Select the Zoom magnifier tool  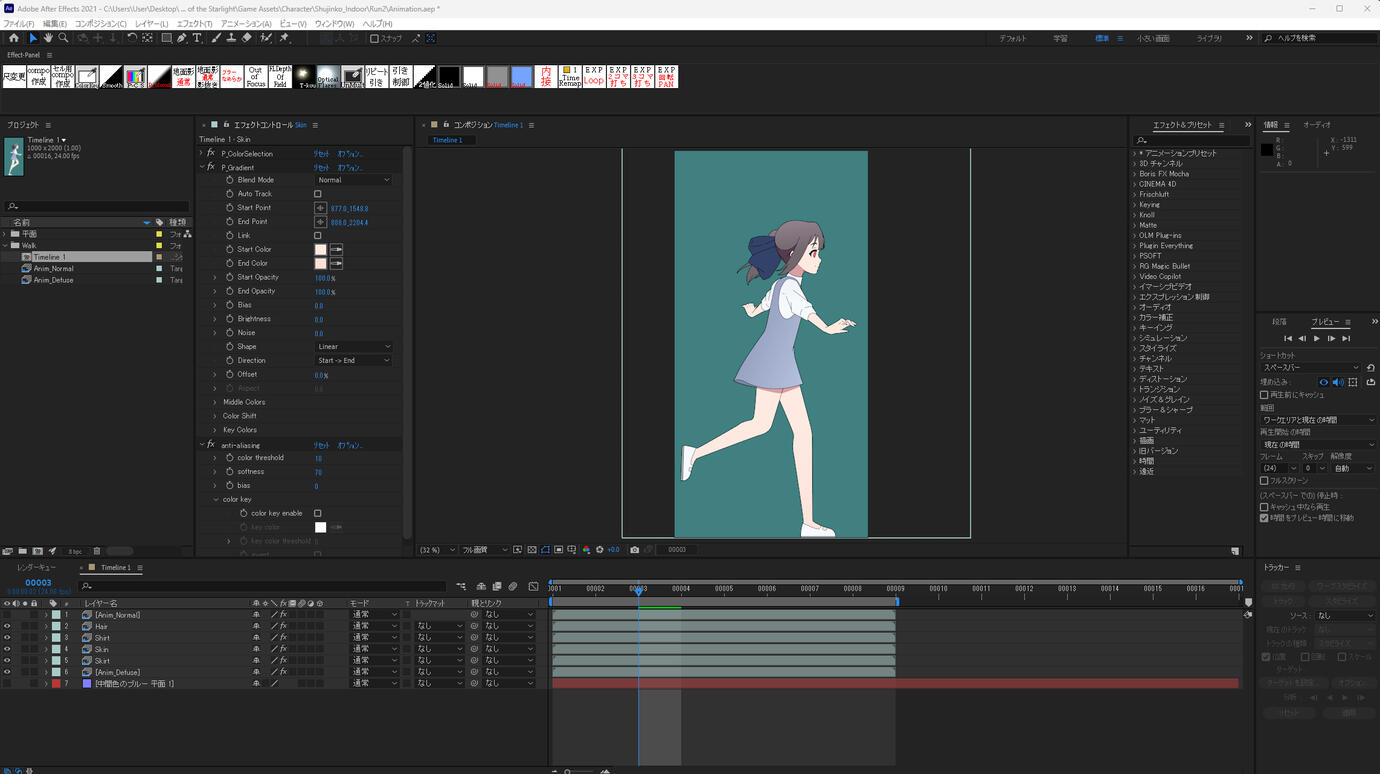63,38
